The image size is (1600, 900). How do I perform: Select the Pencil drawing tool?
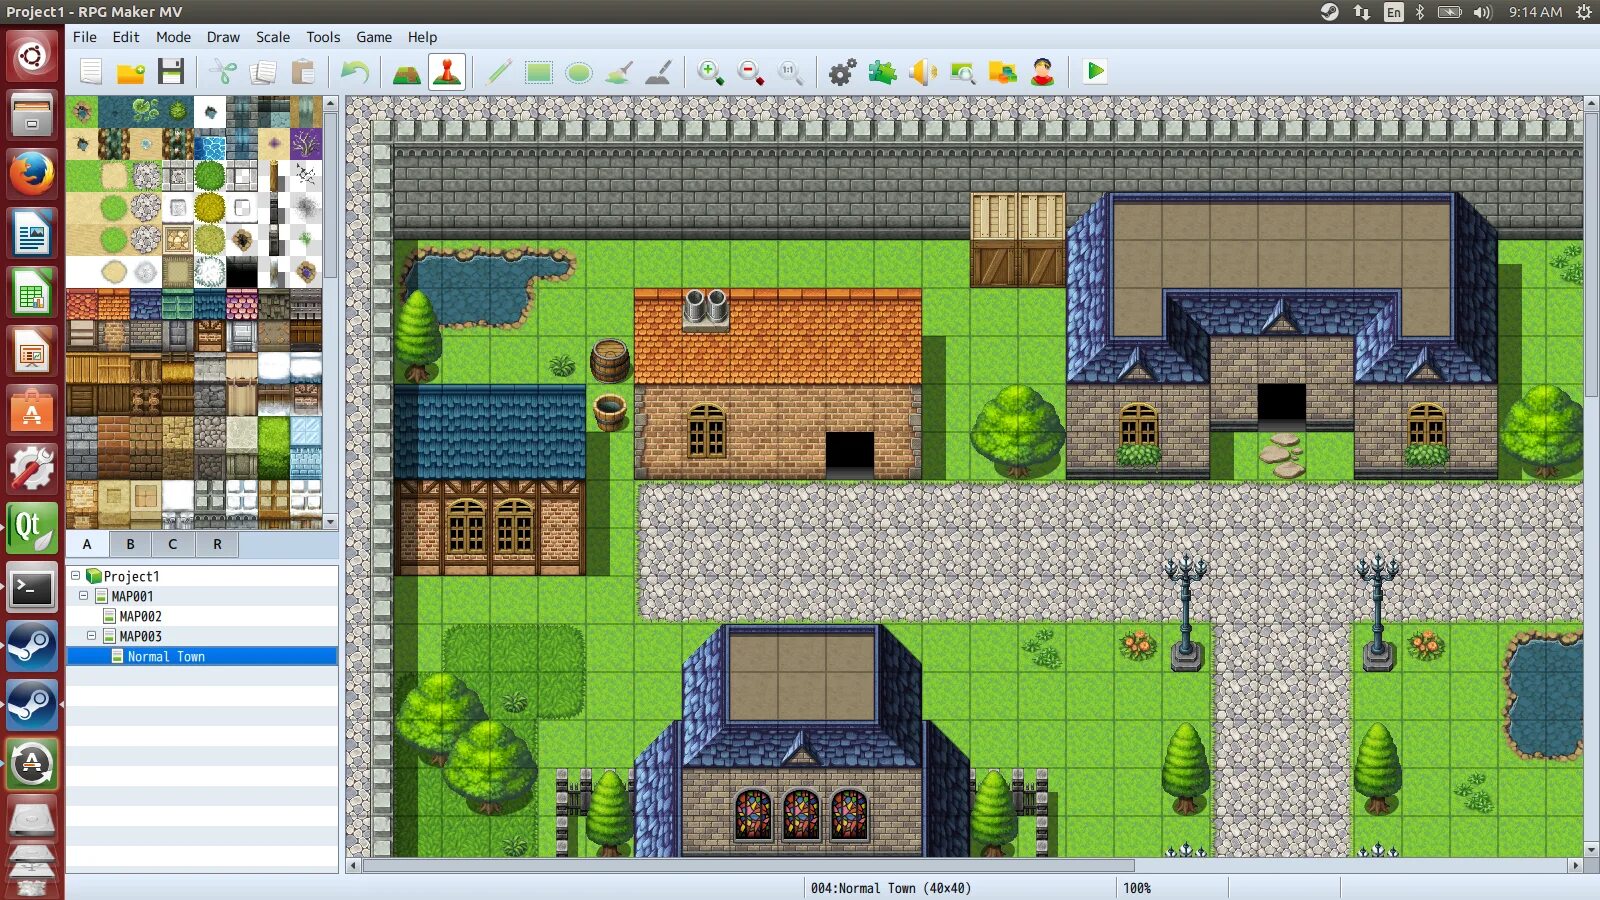(x=498, y=72)
